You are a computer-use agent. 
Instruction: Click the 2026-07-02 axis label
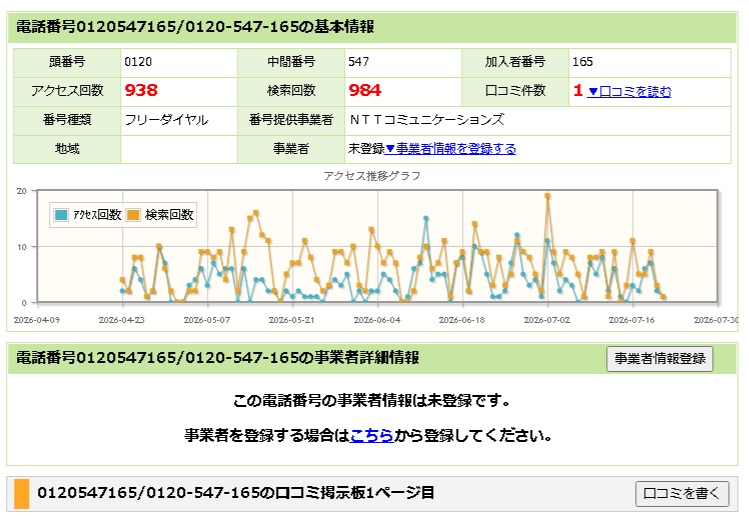click(x=547, y=320)
